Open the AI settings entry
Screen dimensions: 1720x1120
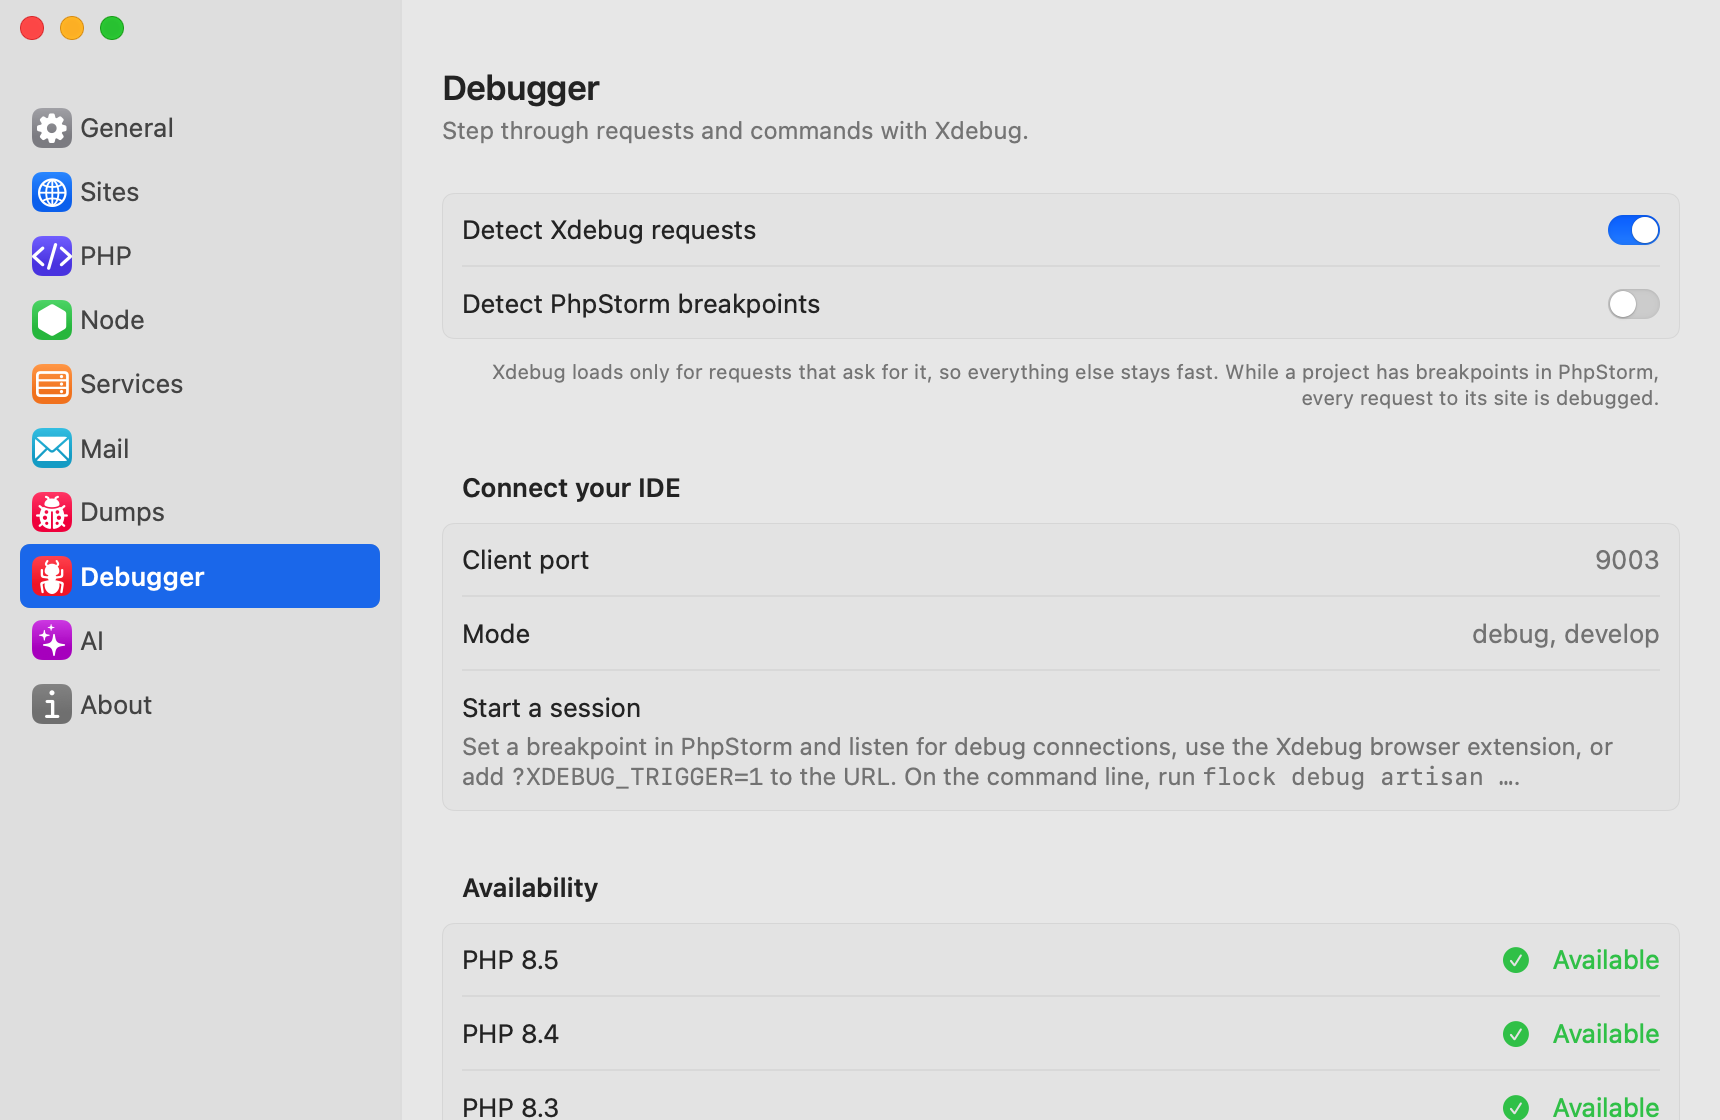click(200, 640)
